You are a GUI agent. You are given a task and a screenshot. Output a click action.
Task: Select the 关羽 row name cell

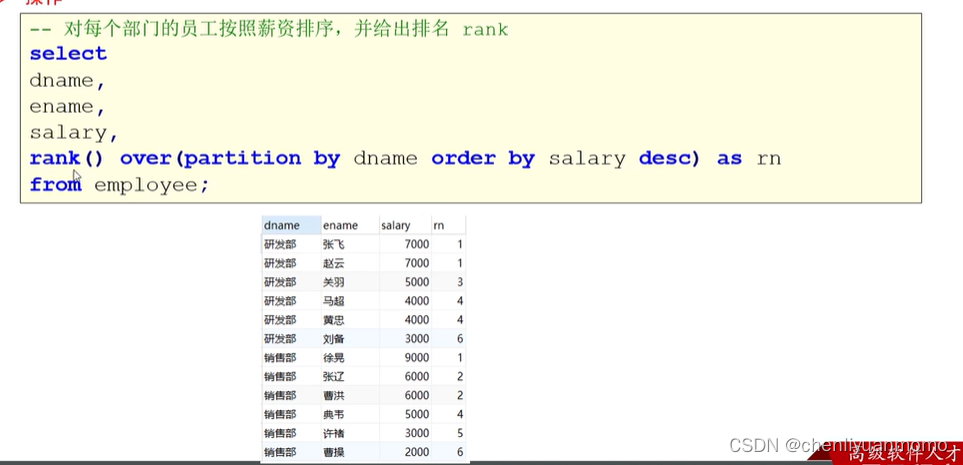(x=349, y=282)
